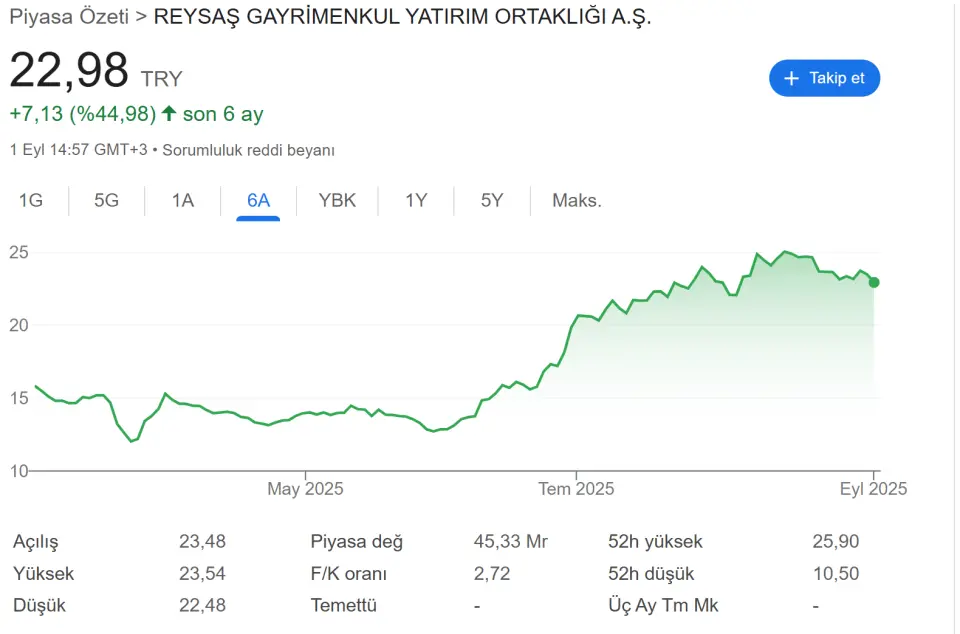The image size is (960, 634).
Task: Click the May 2025 axis label
Action: [x=305, y=488]
